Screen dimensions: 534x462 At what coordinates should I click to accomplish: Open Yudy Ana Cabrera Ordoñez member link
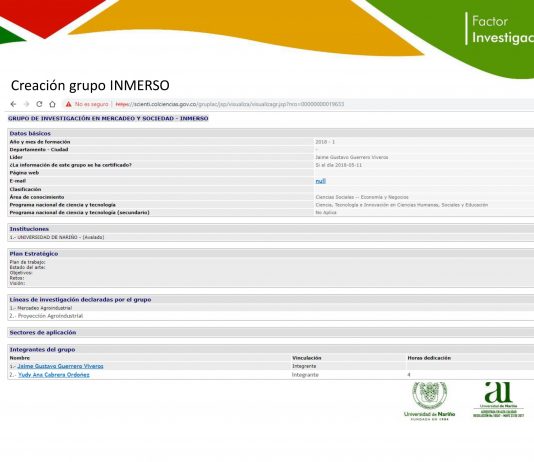pyautogui.click(x=54, y=375)
